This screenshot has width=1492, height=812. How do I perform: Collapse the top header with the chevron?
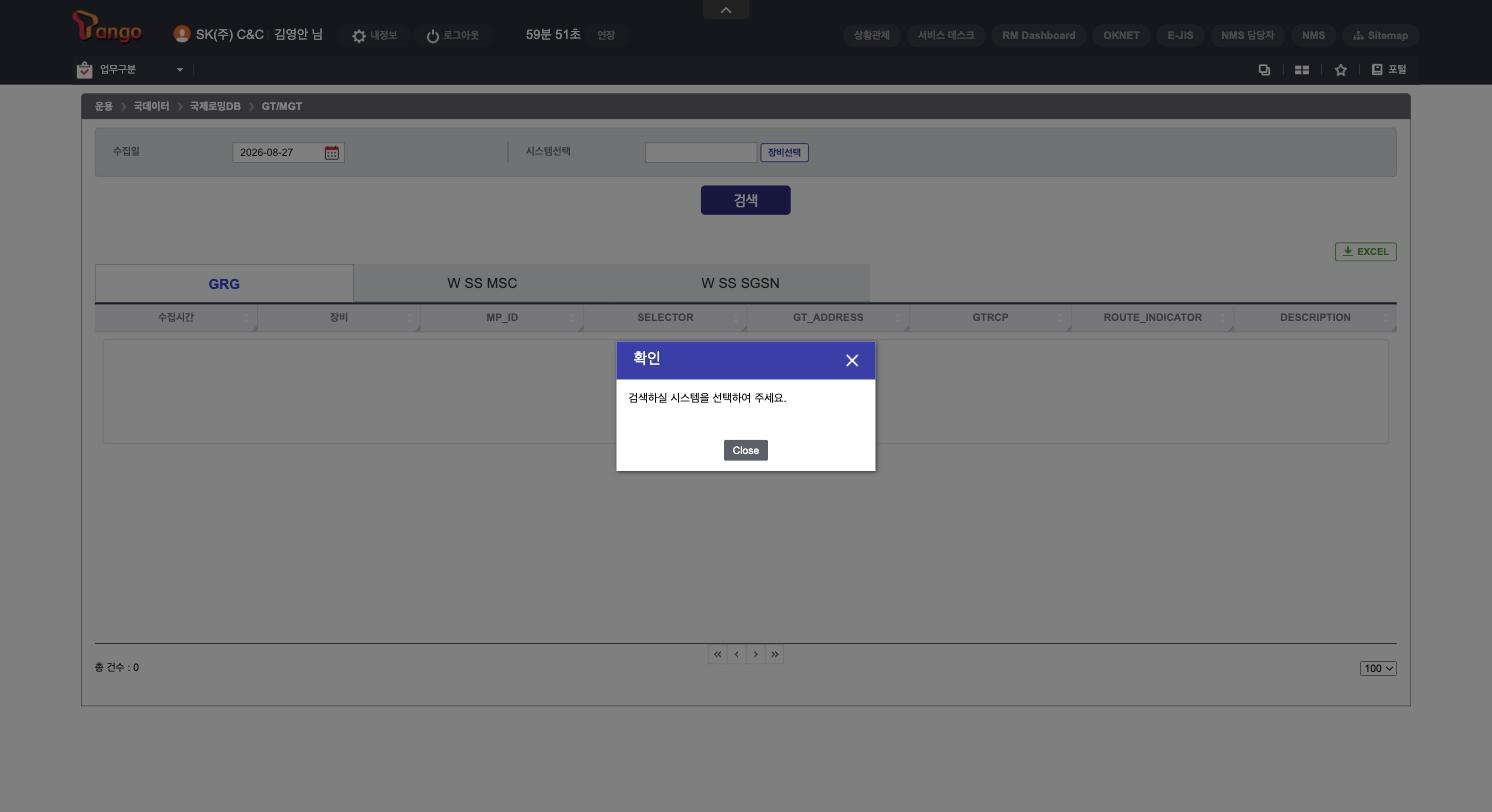(726, 10)
